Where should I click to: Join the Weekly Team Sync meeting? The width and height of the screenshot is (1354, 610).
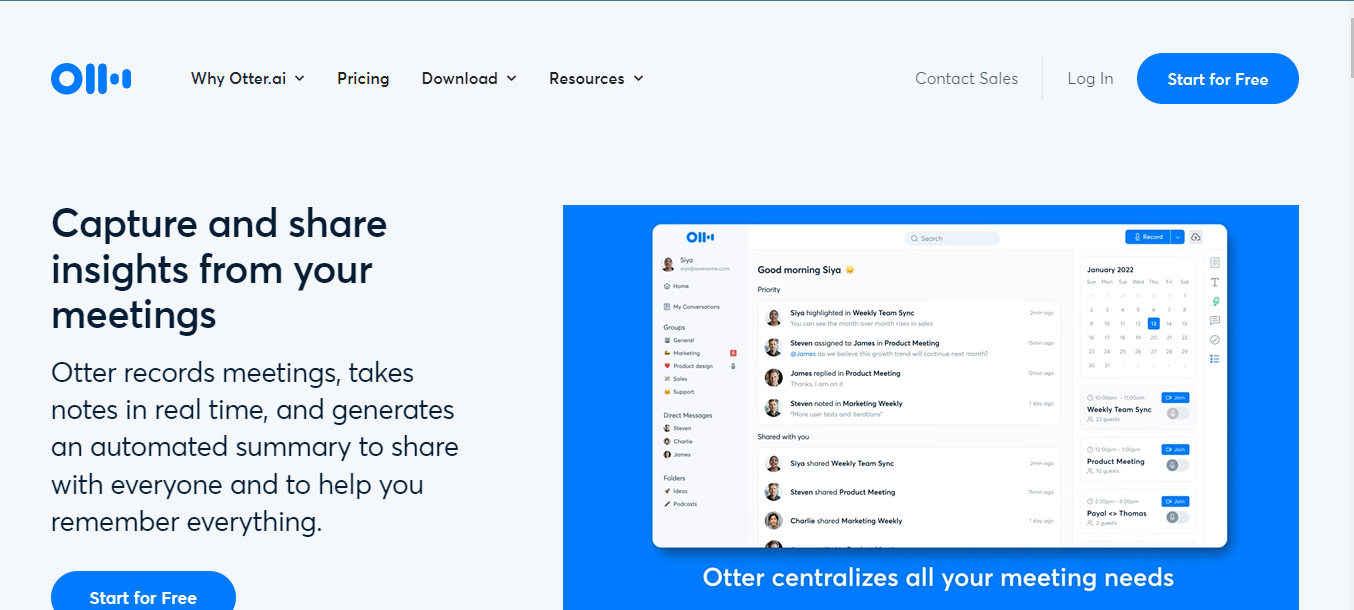pyautogui.click(x=1175, y=397)
